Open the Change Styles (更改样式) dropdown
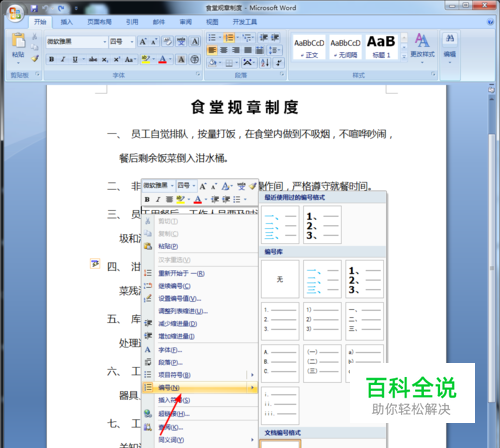Viewport: 500px width, 448px height. (x=422, y=49)
